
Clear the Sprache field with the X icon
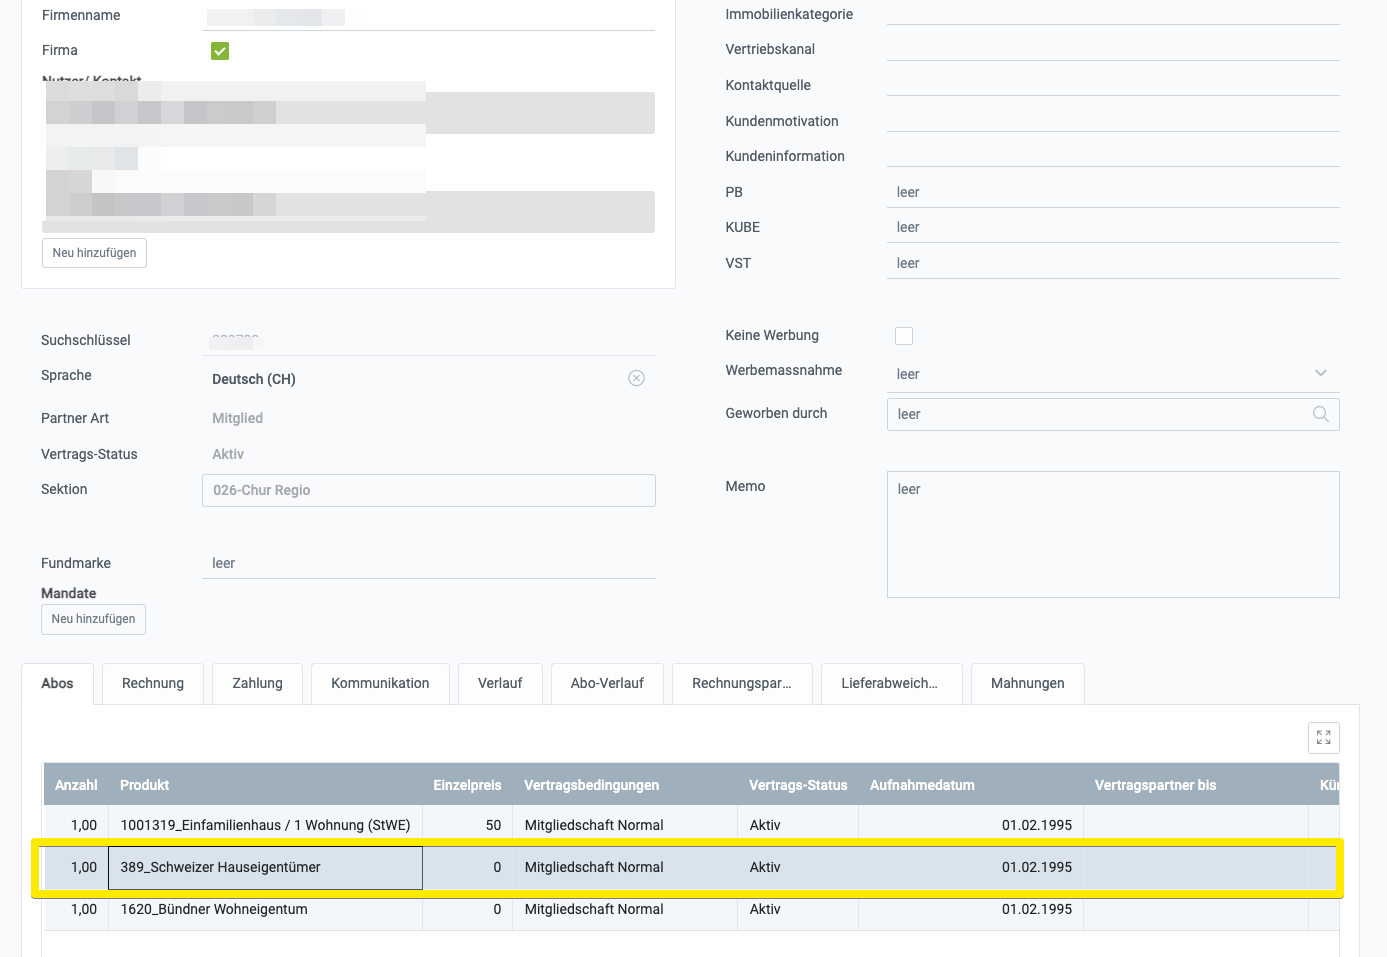click(636, 378)
